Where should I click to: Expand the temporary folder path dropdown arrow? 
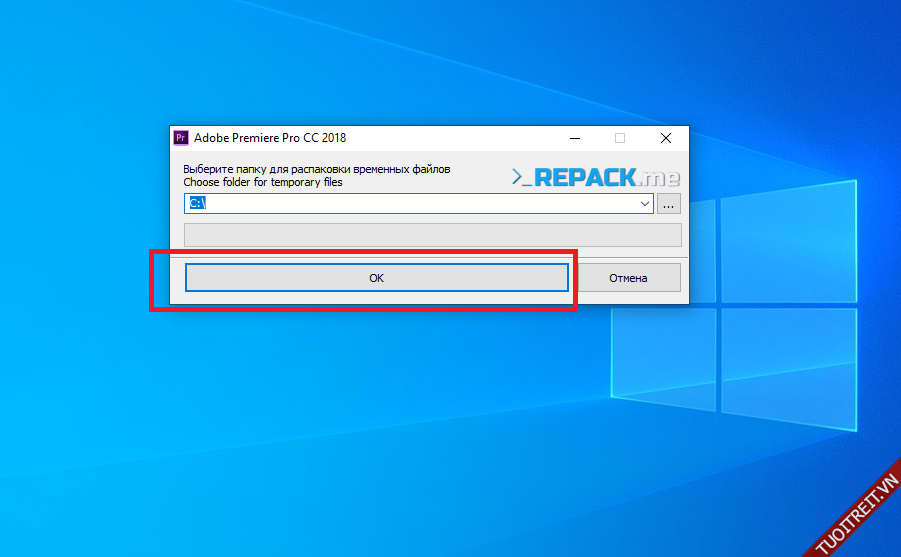(x=645, y=204)
